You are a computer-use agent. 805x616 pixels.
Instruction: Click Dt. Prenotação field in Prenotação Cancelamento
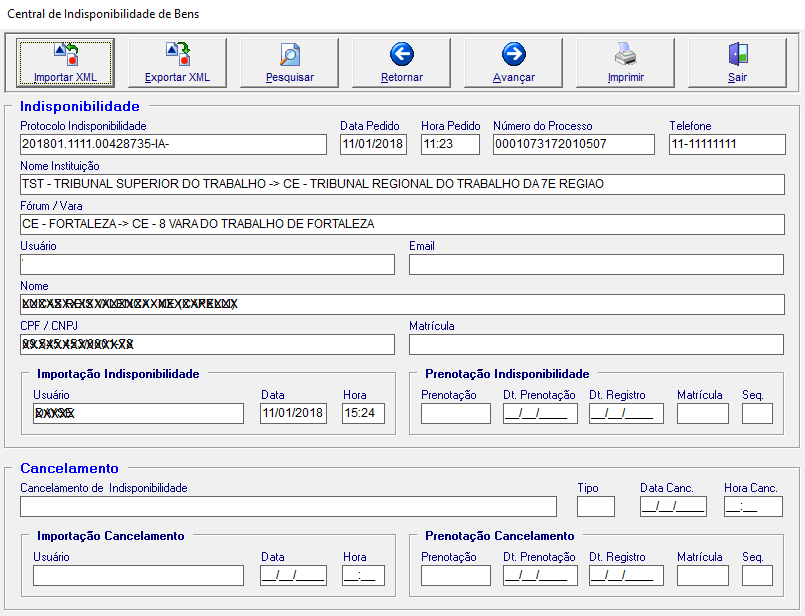click(x=540, y=575)
